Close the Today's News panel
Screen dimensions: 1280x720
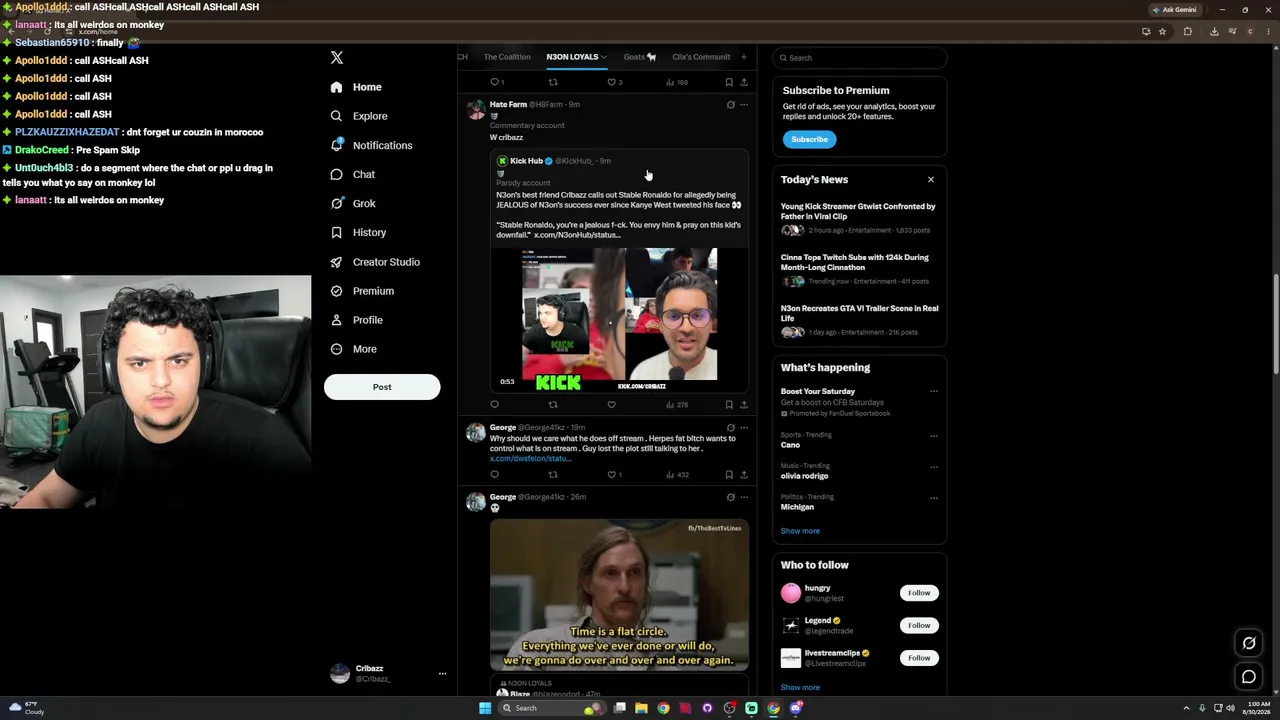pyautogui.click(x=931, y=180)
